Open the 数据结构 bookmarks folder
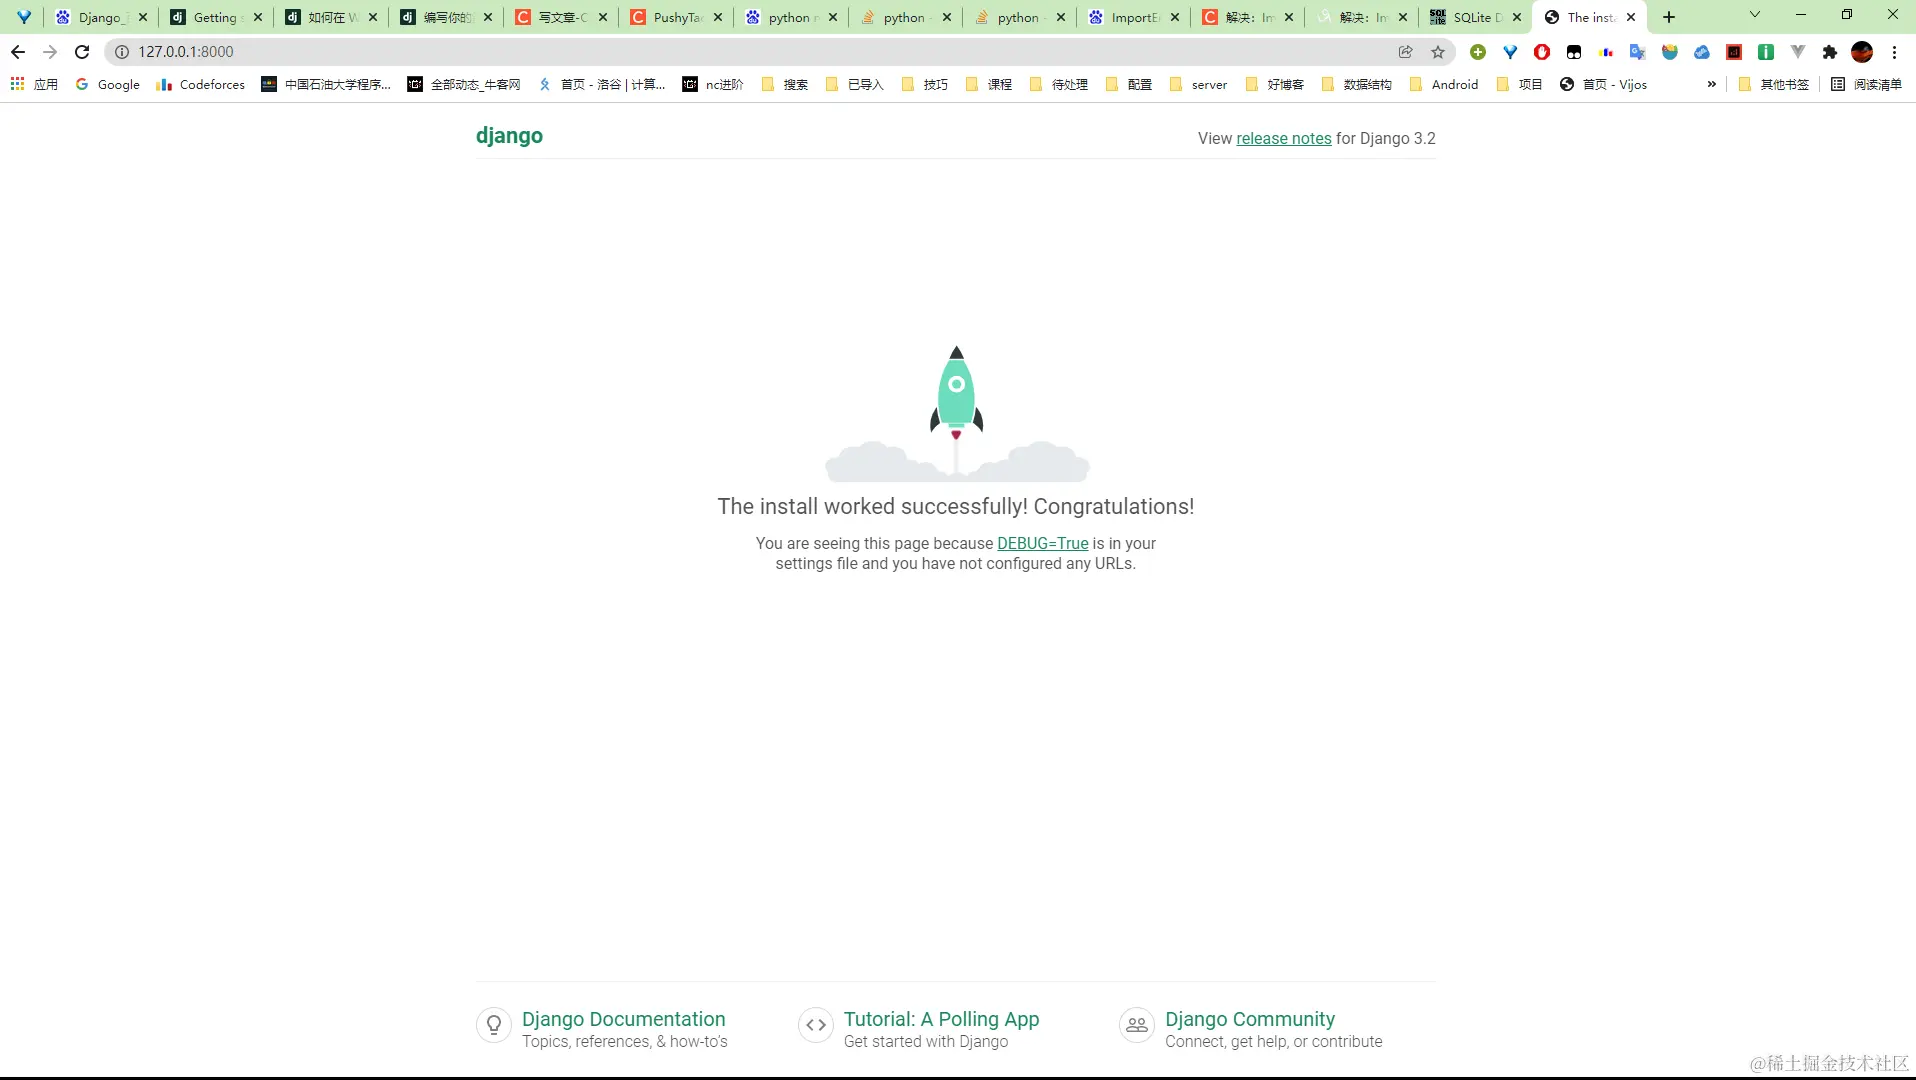Screen dimensions: 1916x1080 [1356, 84]
